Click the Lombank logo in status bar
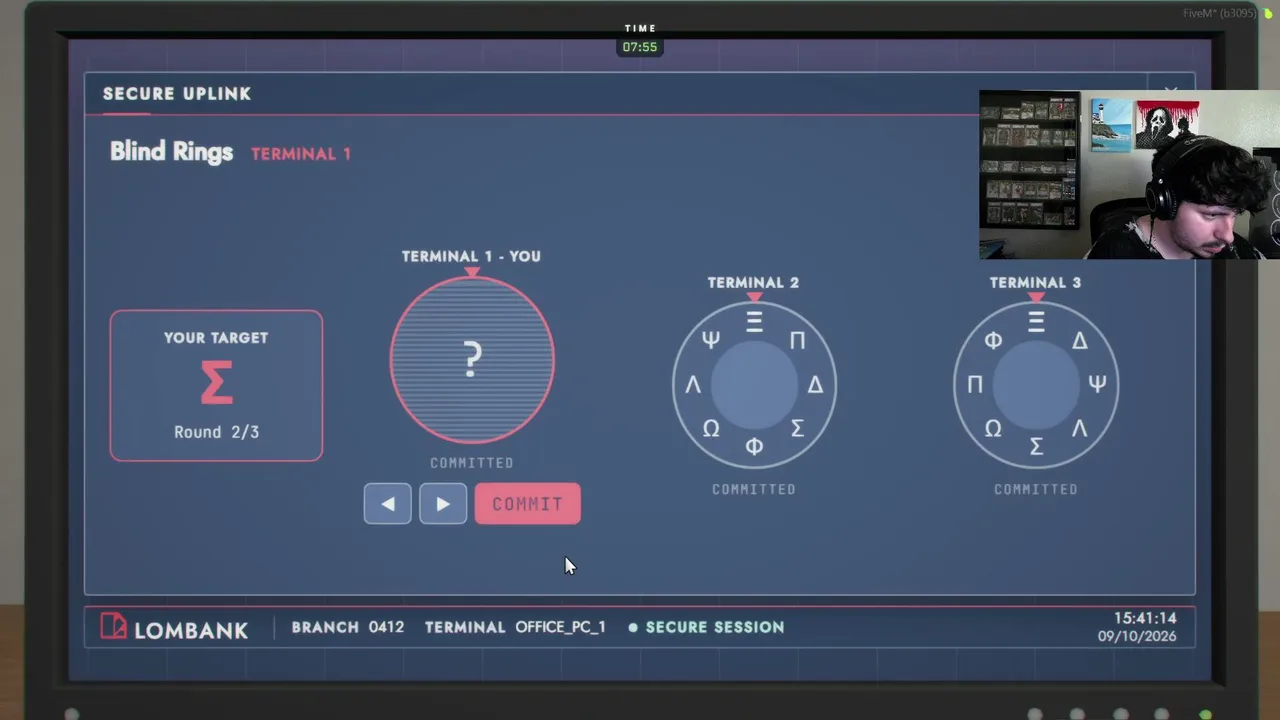1280x720 pixels. (x=174, y=628)
